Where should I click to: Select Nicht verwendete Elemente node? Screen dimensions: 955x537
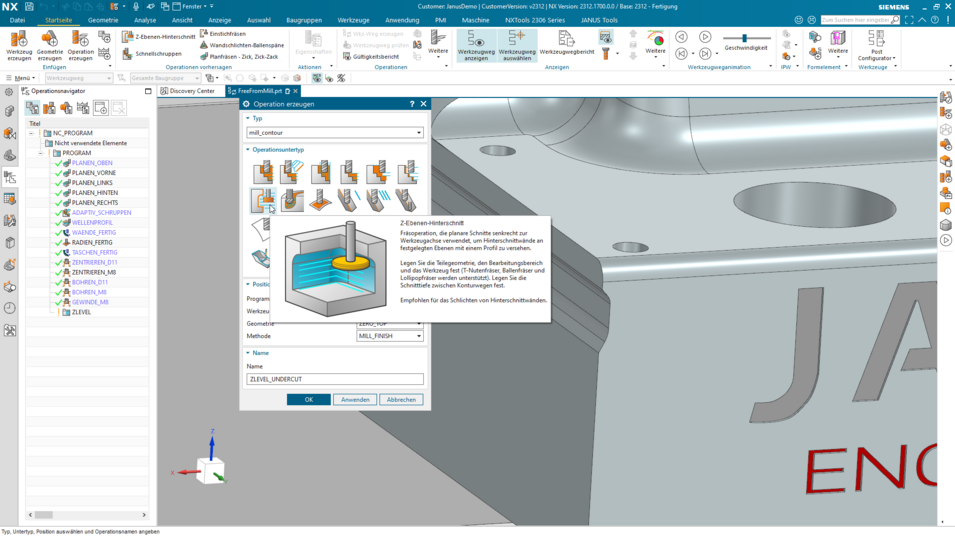click(x=91, y=143)
